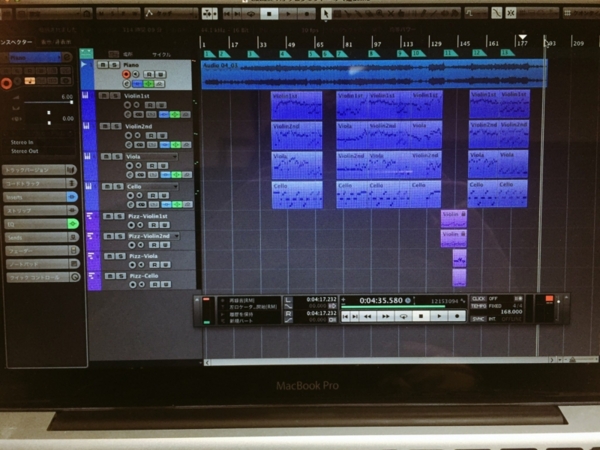
Task: Toggle read automation on Pizz-Cello track
Action: [x=155, y=284]
